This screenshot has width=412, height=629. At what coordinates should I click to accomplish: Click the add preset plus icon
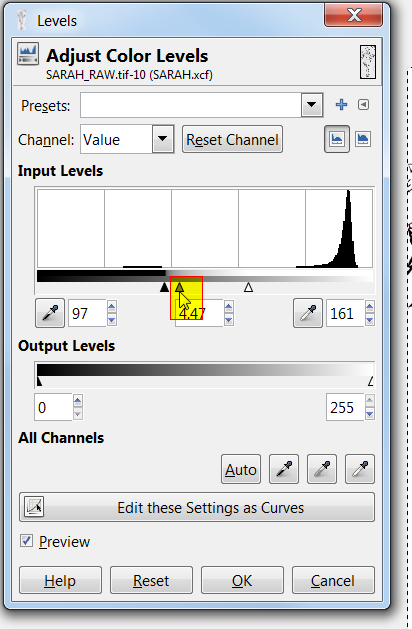click(341, 105)
